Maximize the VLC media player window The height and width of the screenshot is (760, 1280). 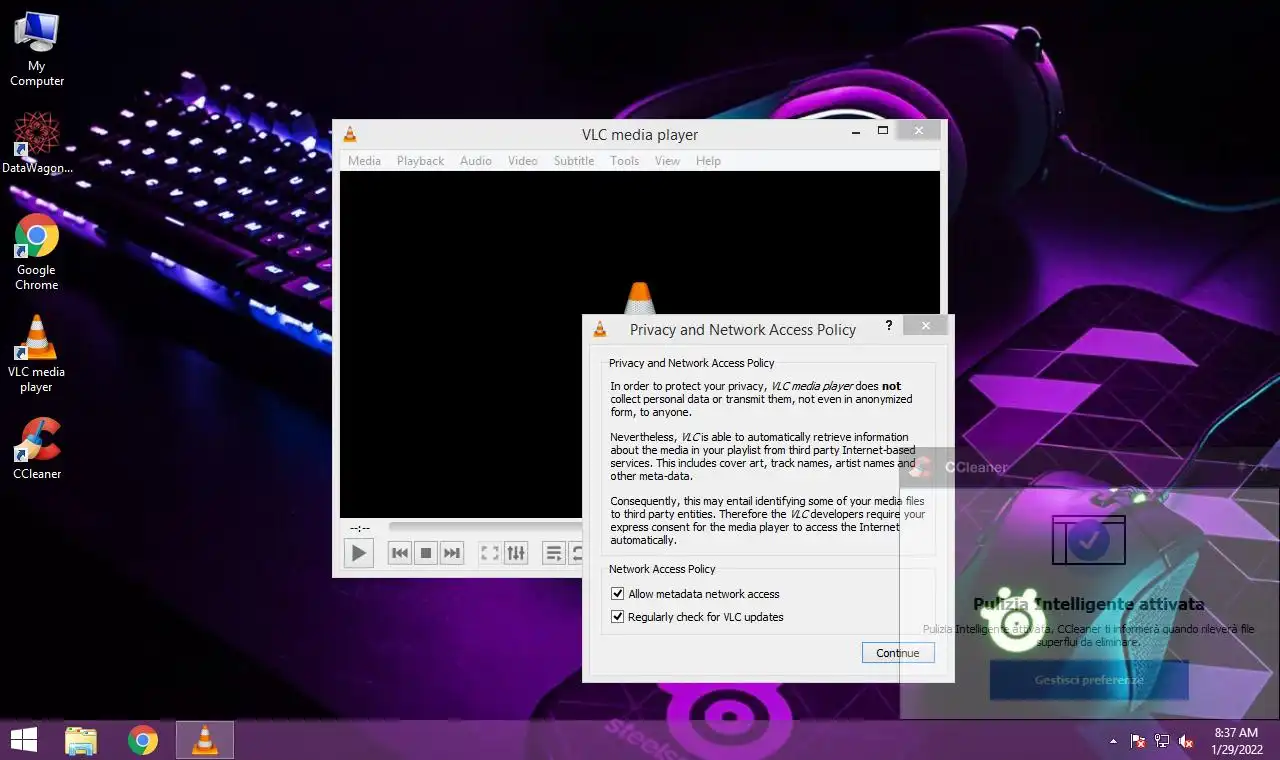coord(883,130)
